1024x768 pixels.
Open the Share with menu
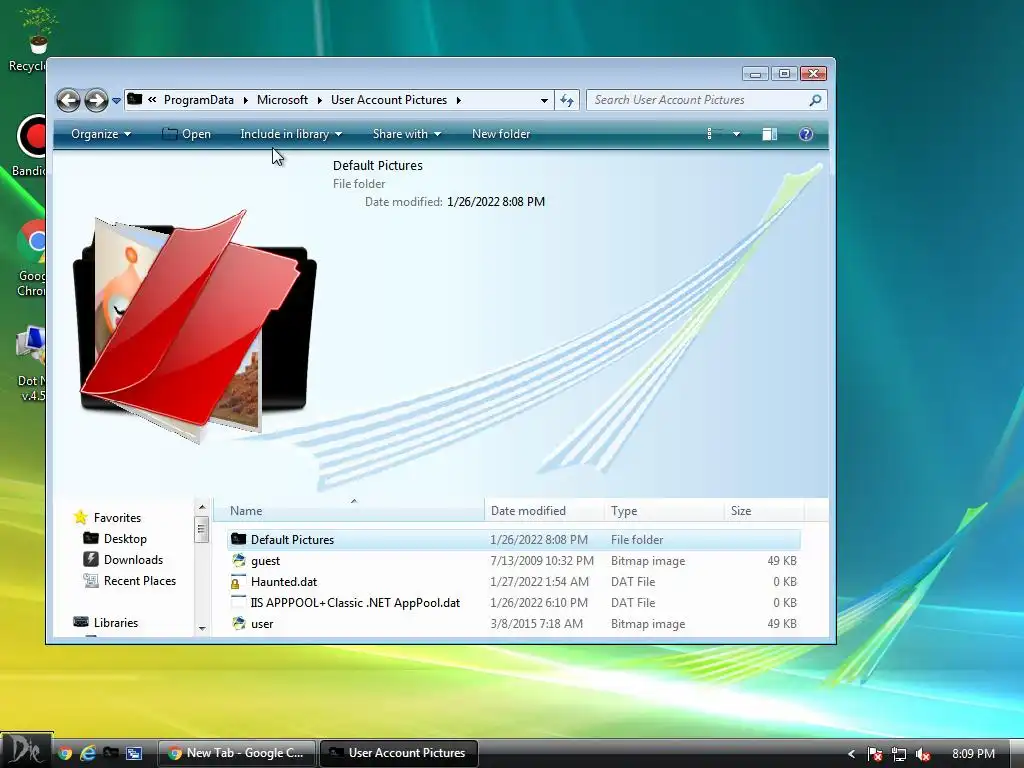point(407,134)
